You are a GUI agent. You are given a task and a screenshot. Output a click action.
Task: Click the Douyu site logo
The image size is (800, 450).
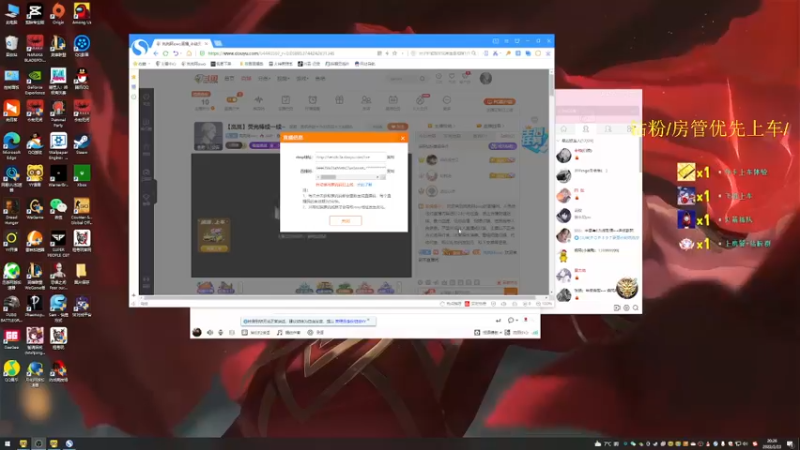tap(206, 79)
